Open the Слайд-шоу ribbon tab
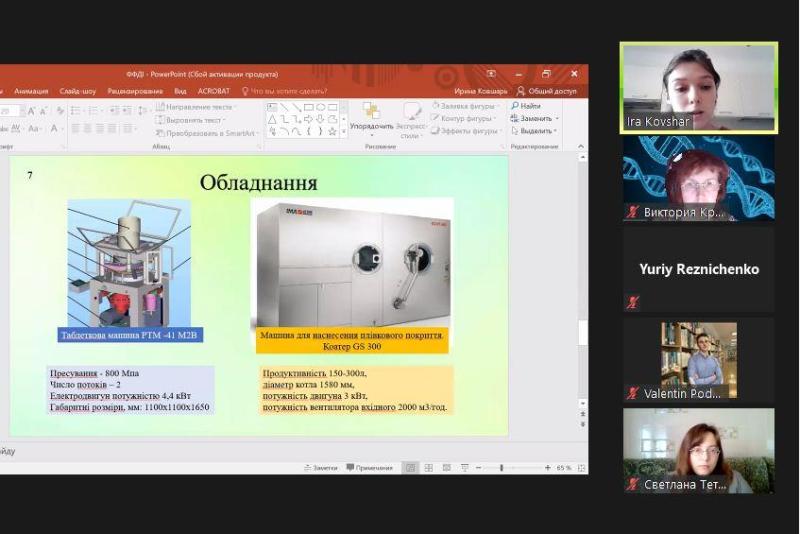 point(78,90)
